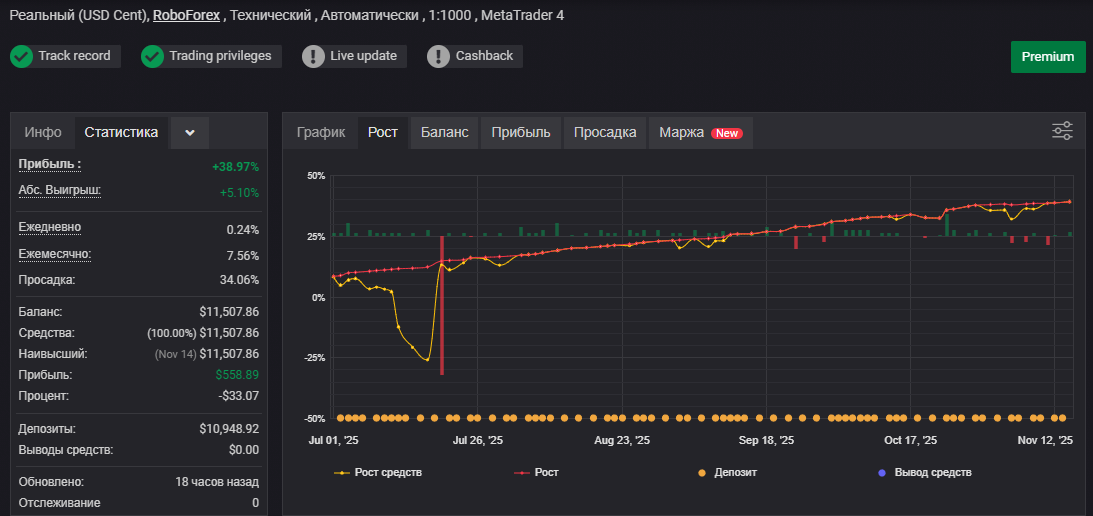This screenshot has width=1093, height=516.
Task: Click the last red growth point at chart end
Action: tap(1070, 202)
